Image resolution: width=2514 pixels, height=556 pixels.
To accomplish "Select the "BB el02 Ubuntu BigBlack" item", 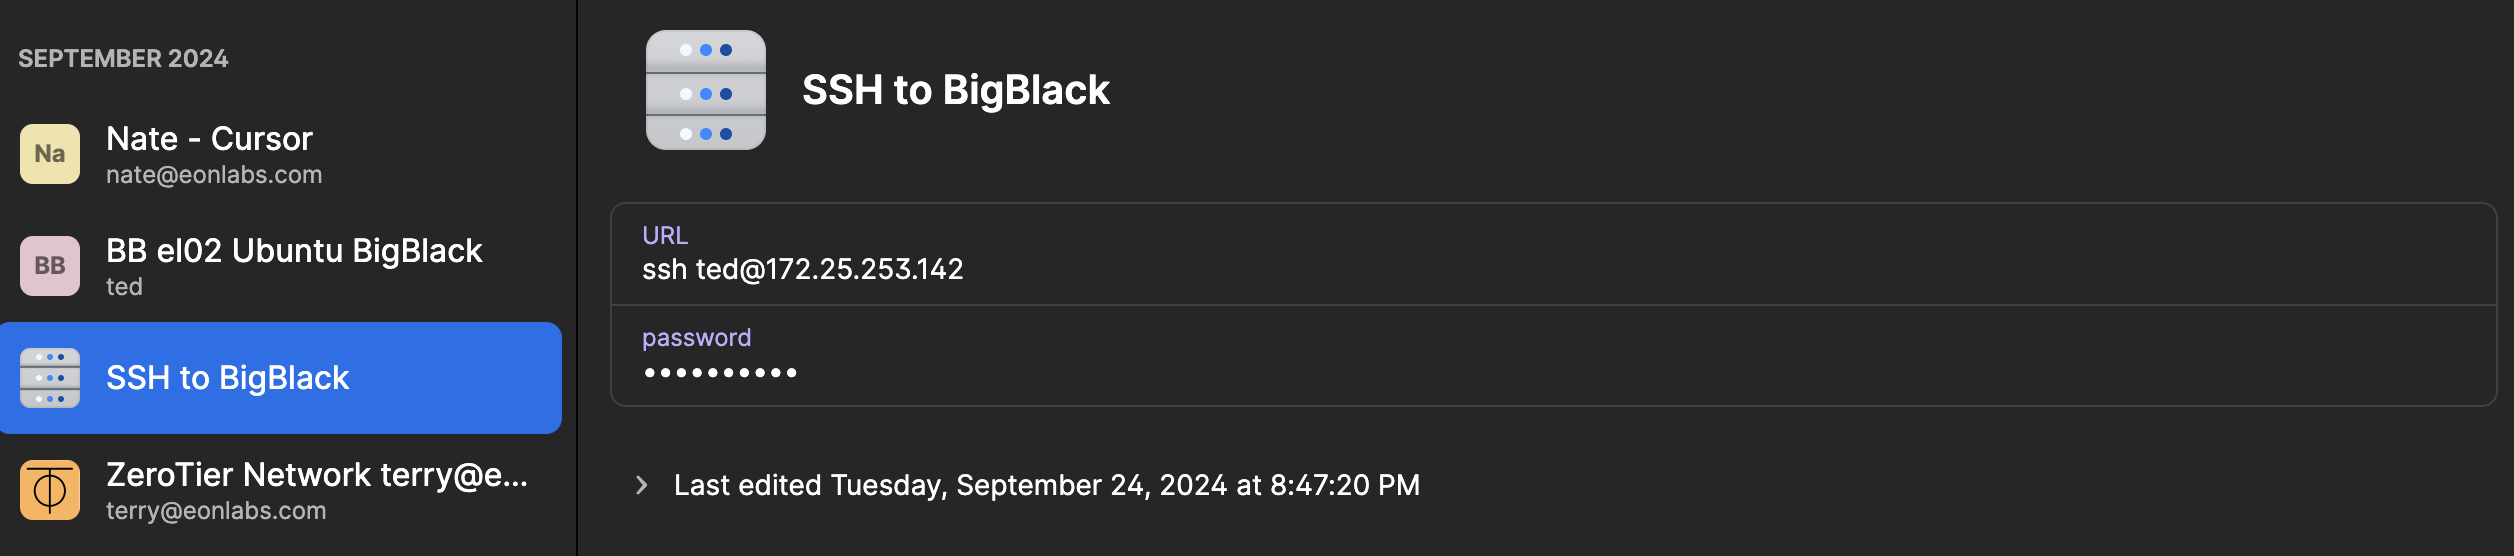I will click(294, 251).
